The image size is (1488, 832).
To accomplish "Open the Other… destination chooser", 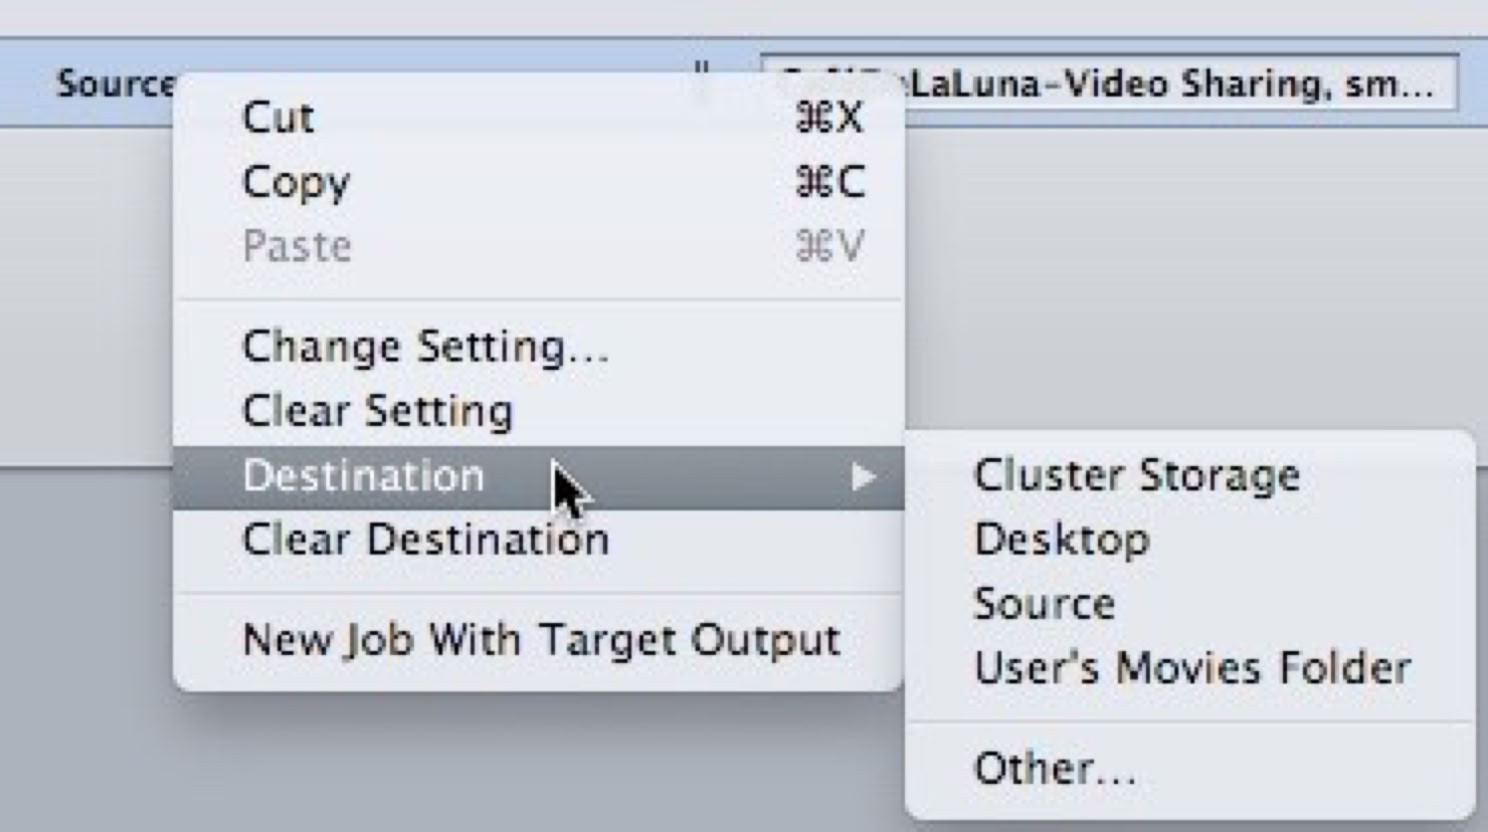I will 1054,769.
